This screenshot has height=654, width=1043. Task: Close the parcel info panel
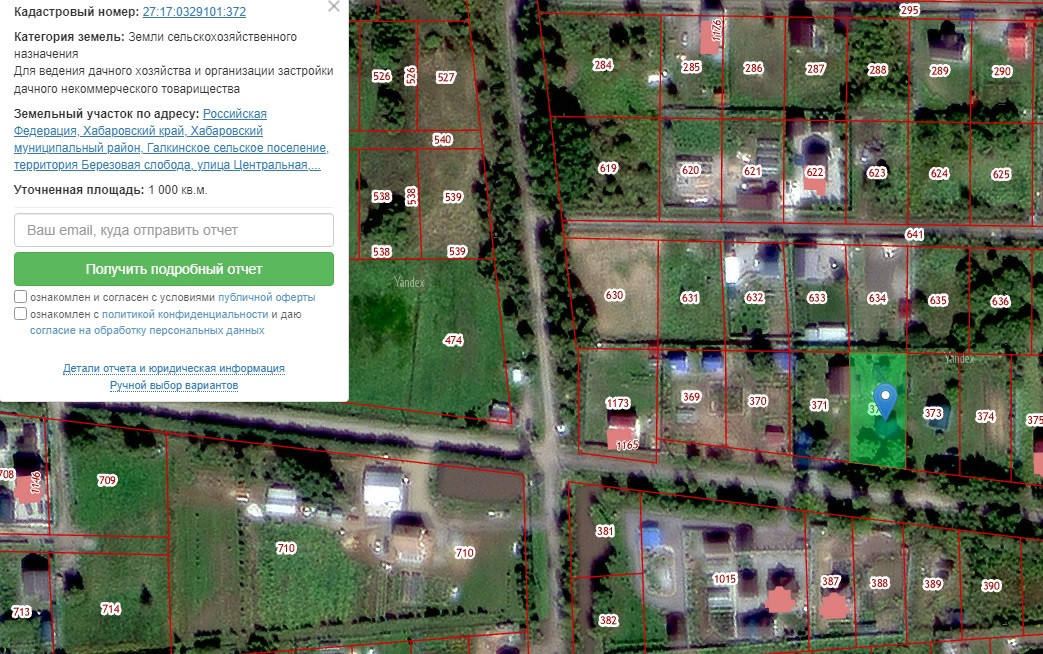point(334,7)
